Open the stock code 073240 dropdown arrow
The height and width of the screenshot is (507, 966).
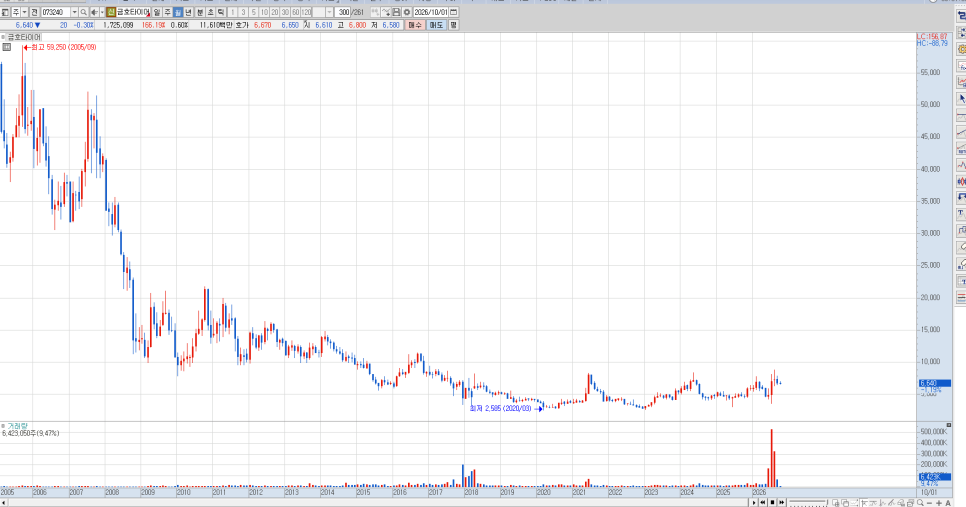(x=75, y=12)
